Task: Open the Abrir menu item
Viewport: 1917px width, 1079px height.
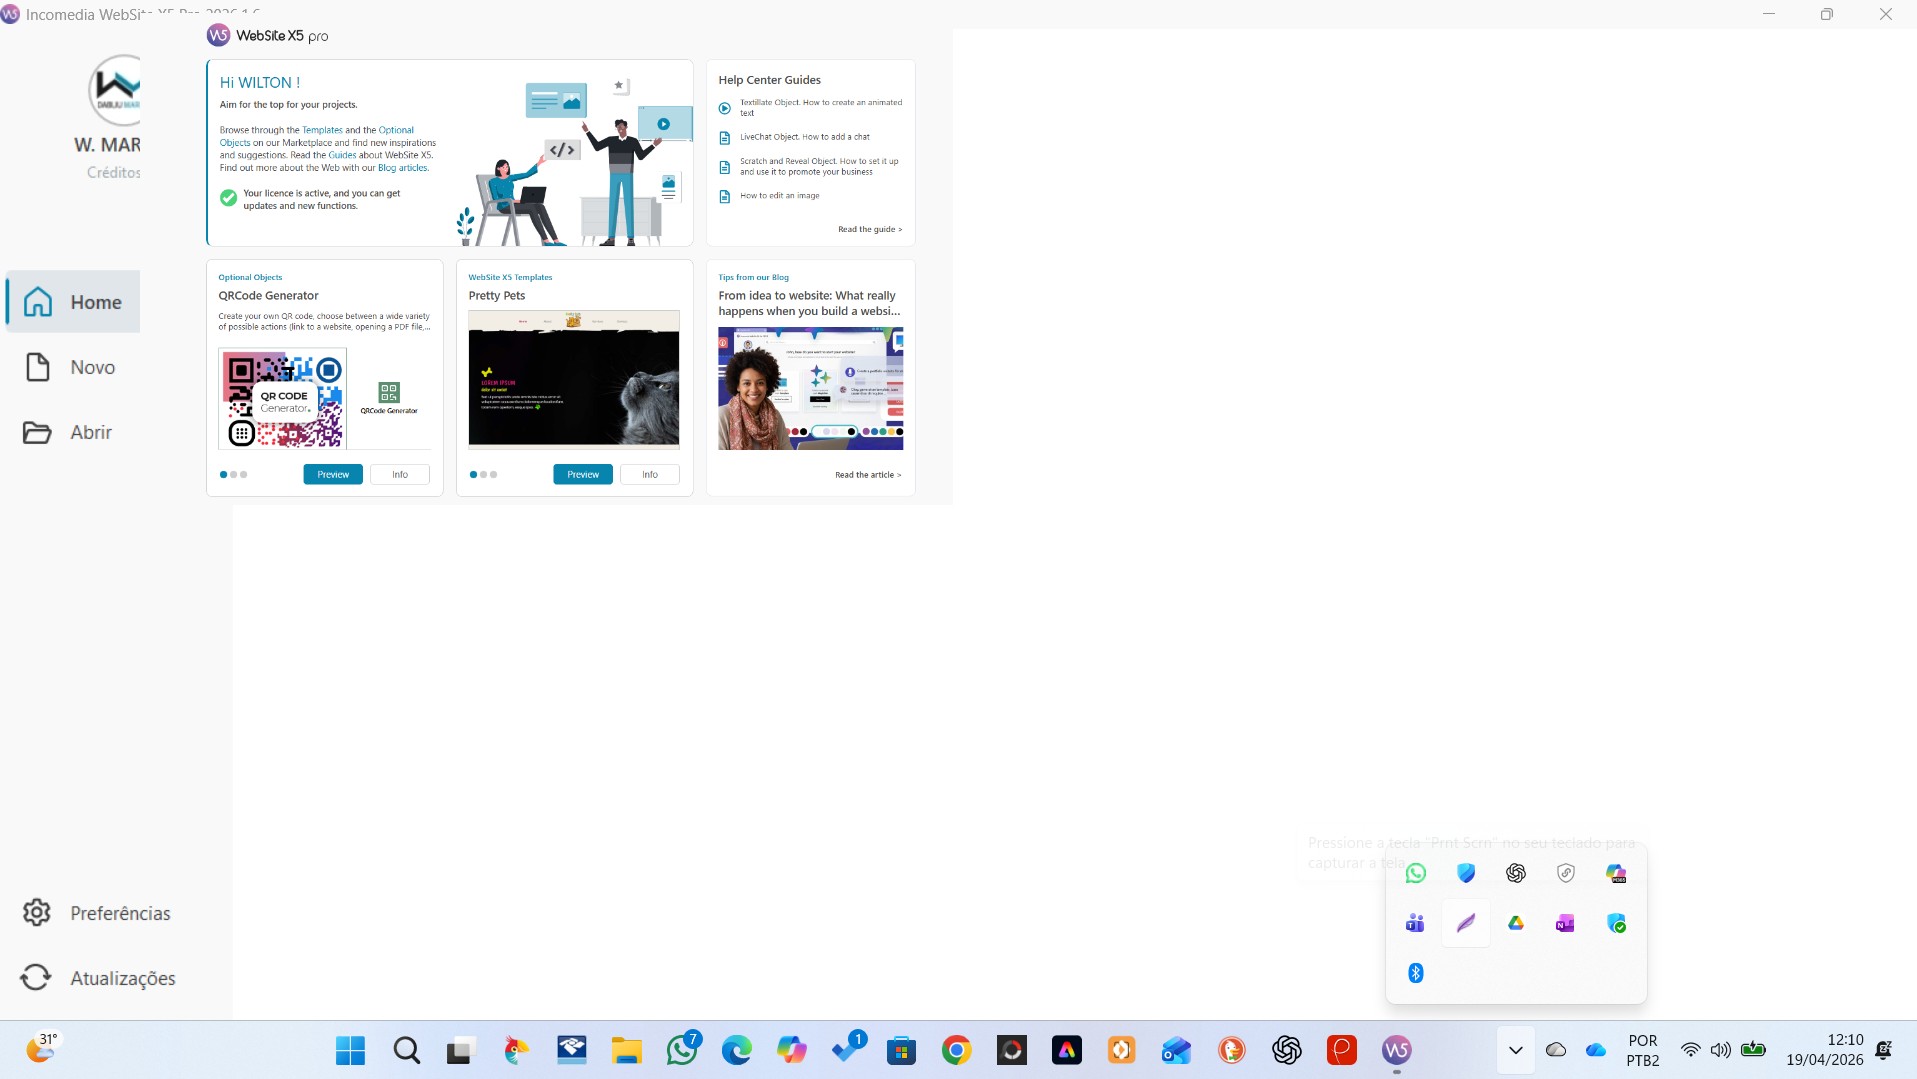Action: point(90,432)
